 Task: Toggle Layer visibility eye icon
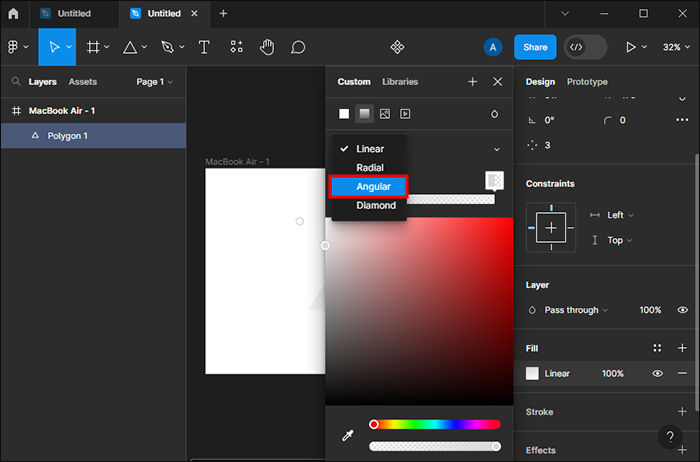coord(682,310)
